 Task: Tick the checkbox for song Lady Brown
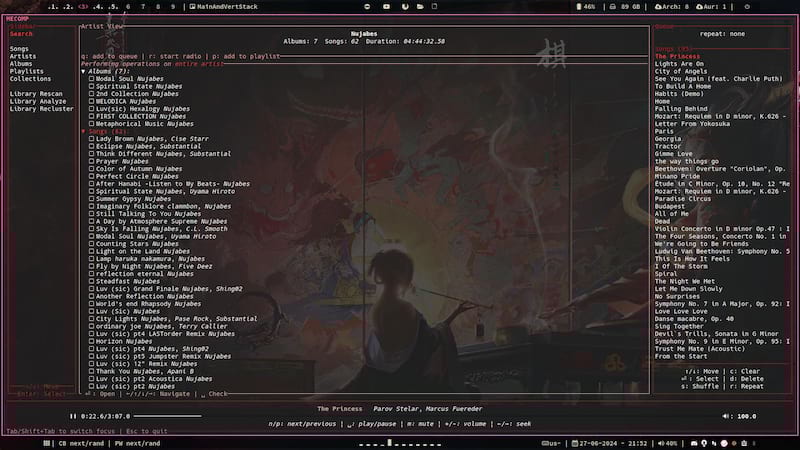click(x=92, y=139)
